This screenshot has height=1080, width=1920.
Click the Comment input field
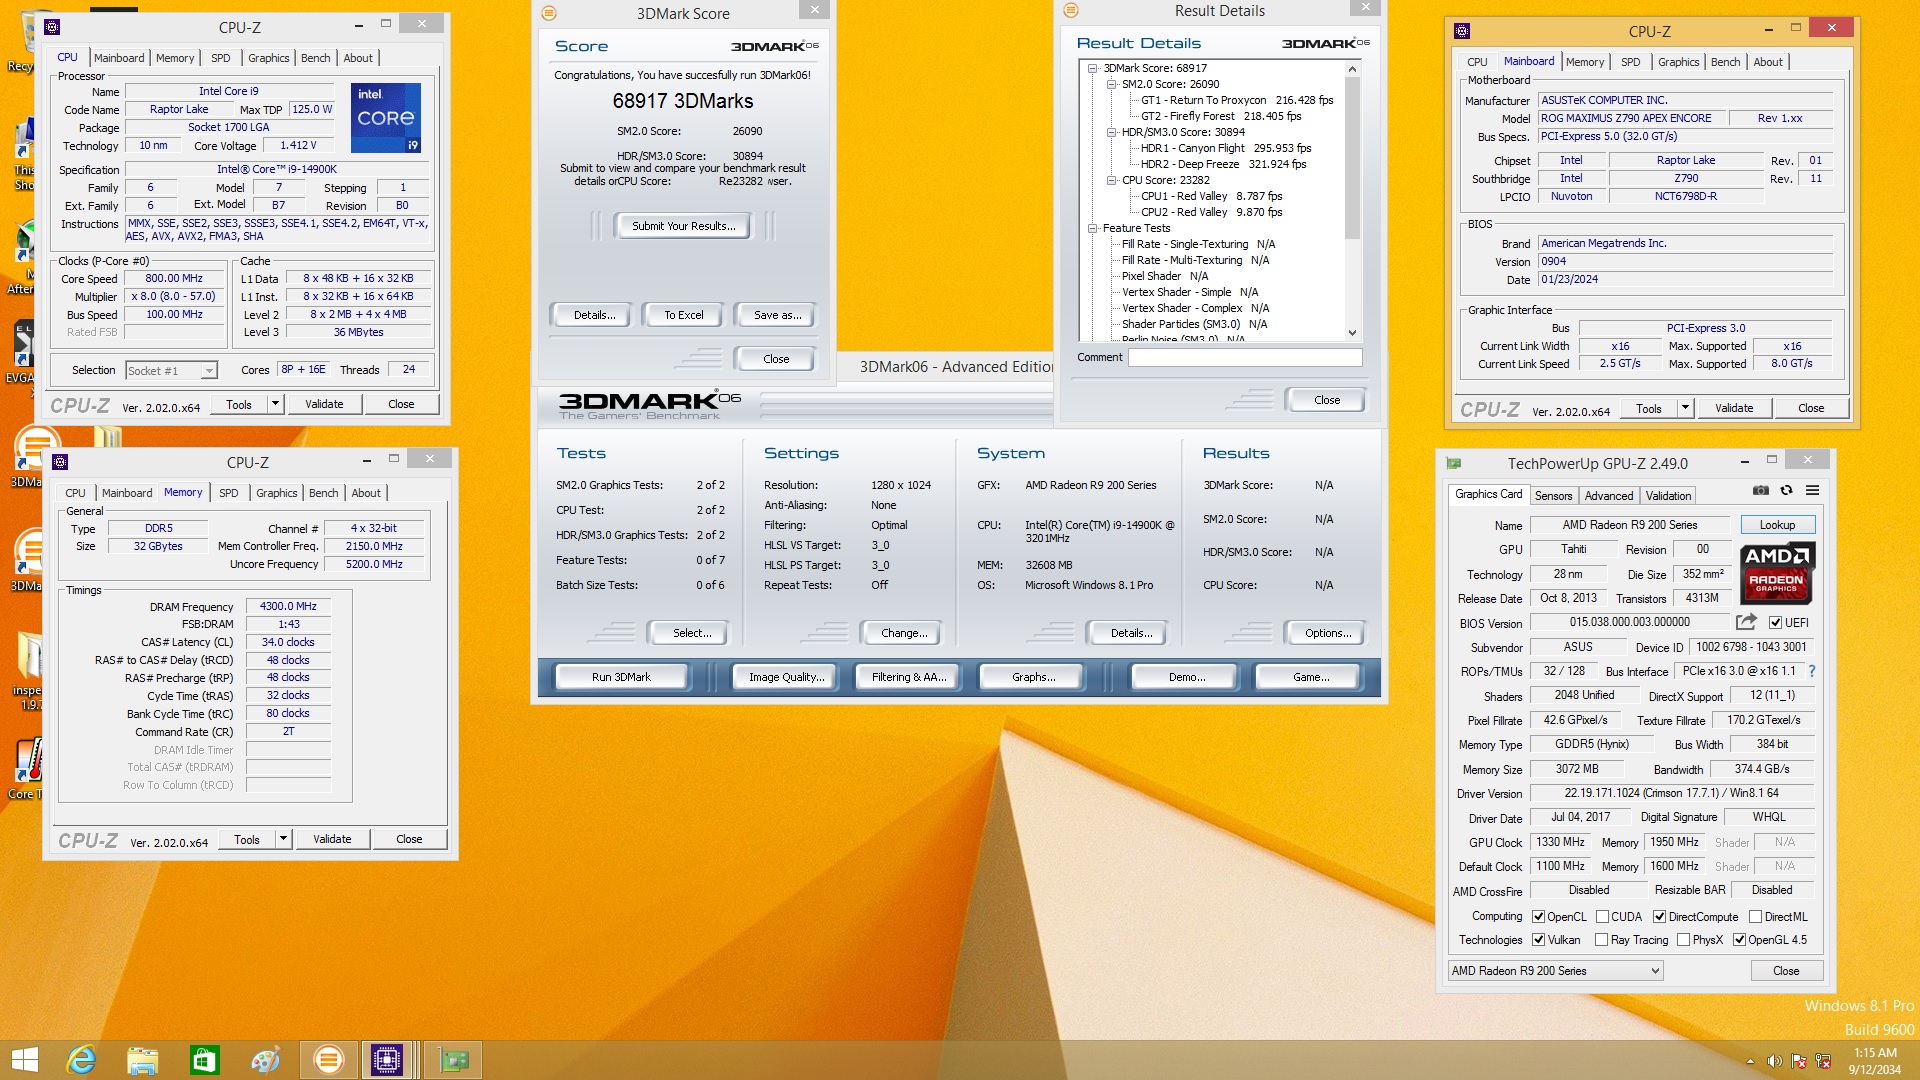[1245, 357]
